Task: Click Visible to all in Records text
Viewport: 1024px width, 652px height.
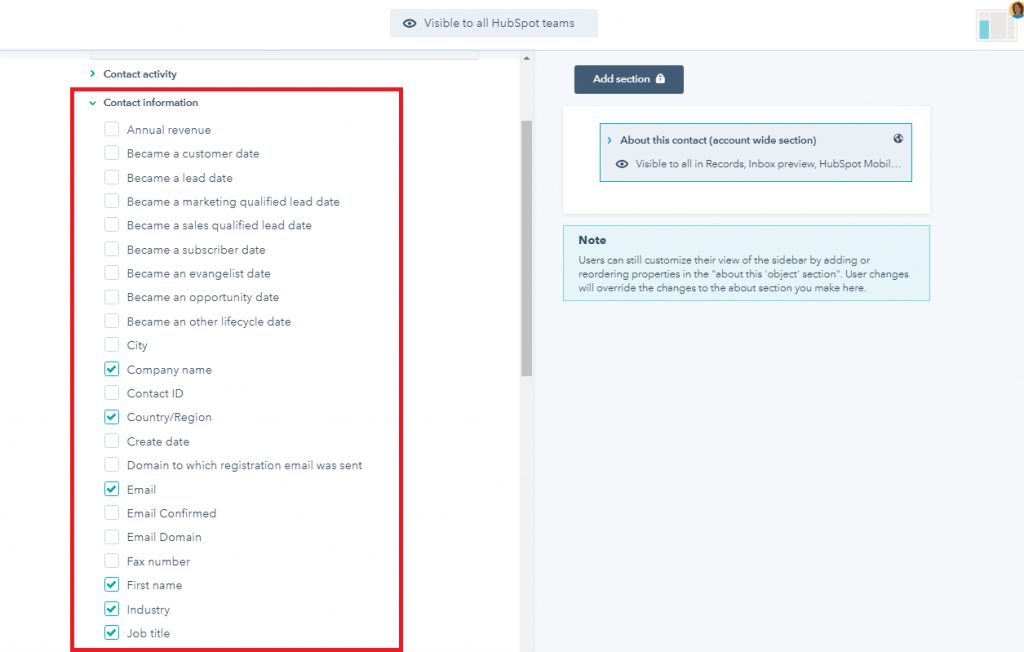Action: [x=768, y=164]
